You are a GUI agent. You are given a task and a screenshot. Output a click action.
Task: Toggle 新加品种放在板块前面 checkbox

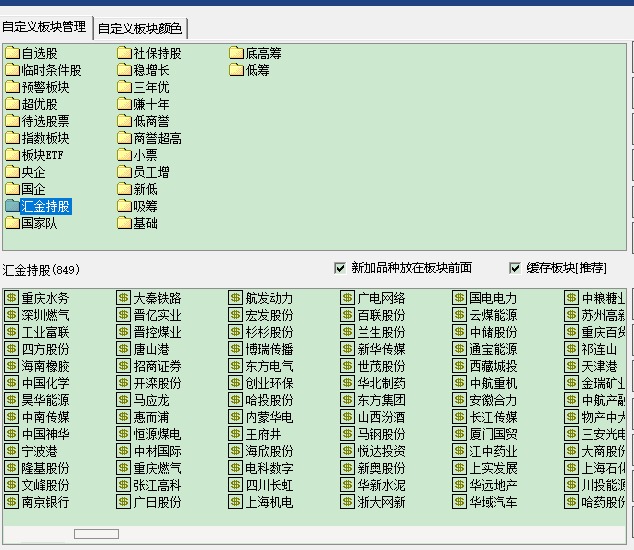coord(340,268)
